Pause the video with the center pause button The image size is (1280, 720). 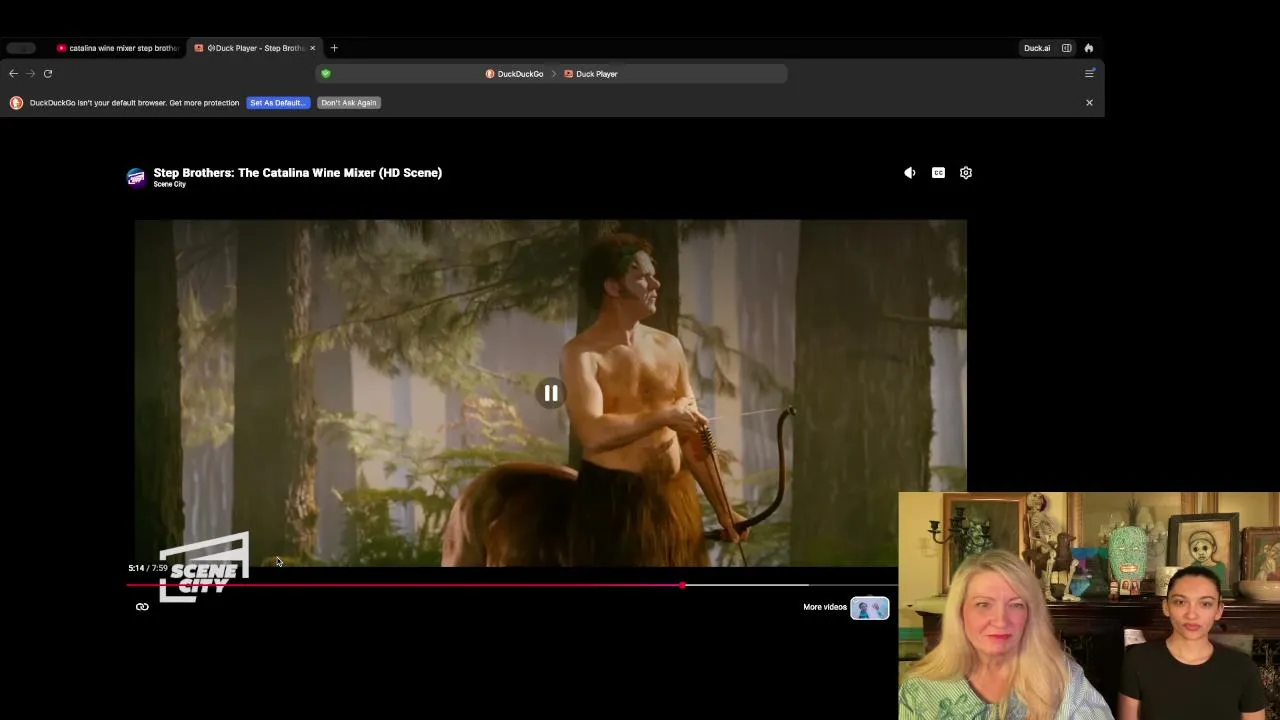[551, 393]
